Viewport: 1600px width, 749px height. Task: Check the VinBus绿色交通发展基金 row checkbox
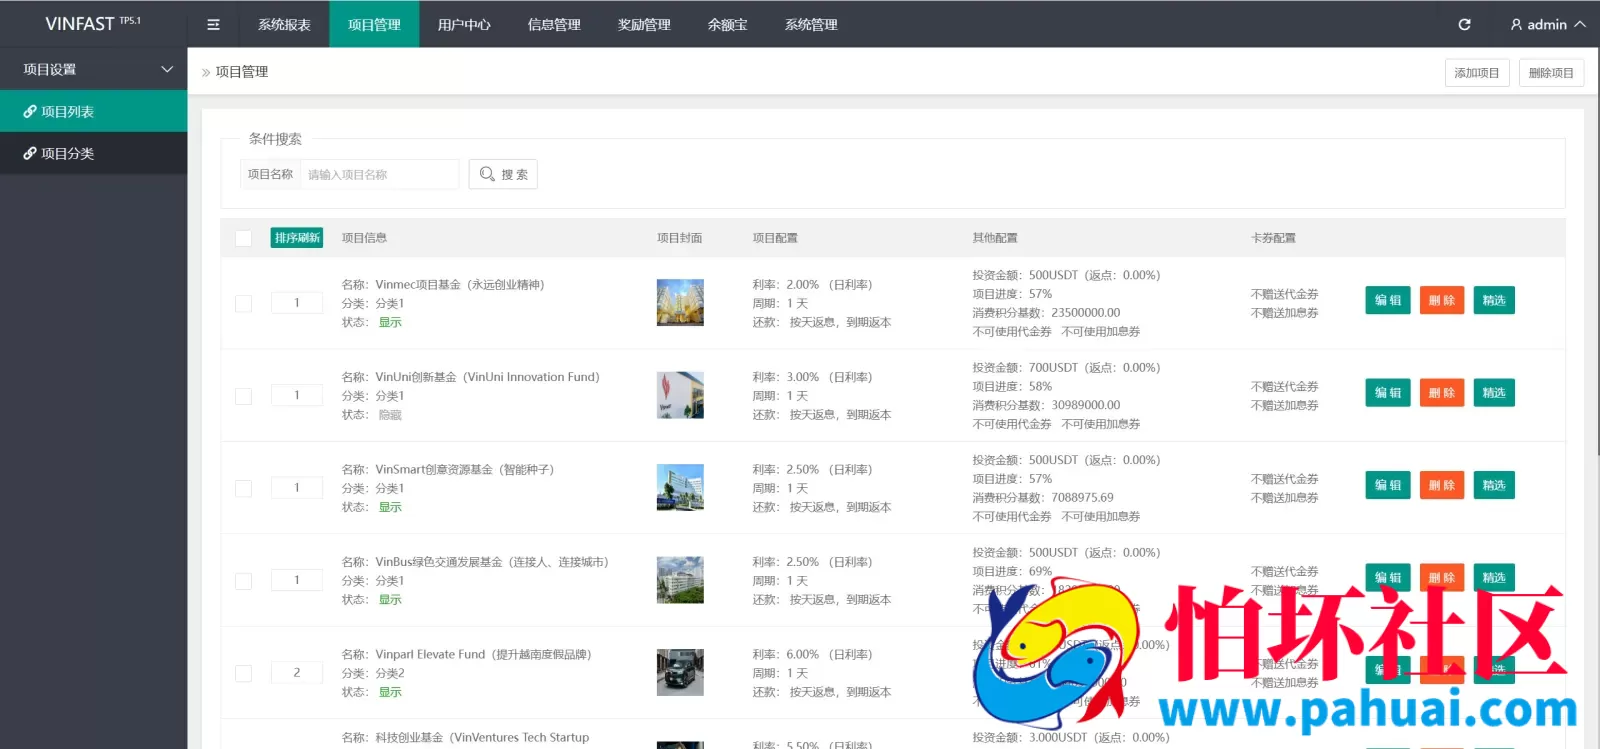click(x=243, y=581)
